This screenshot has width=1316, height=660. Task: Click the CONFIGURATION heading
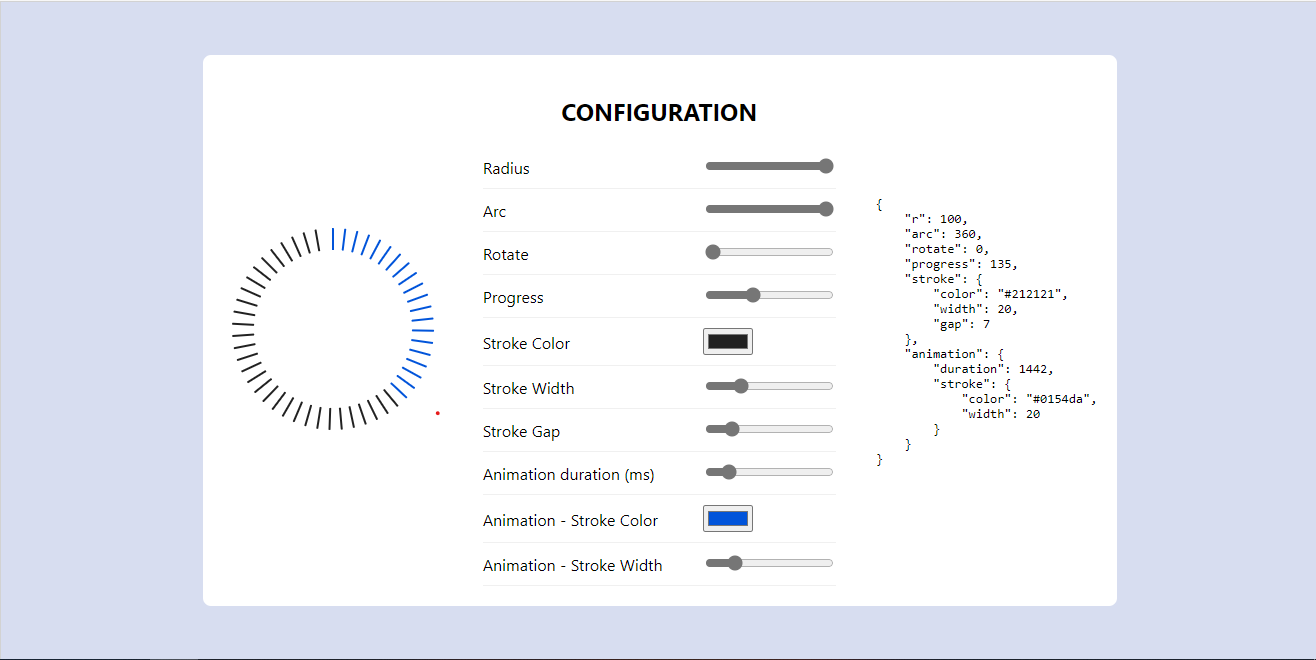click(x=659, y=113)
